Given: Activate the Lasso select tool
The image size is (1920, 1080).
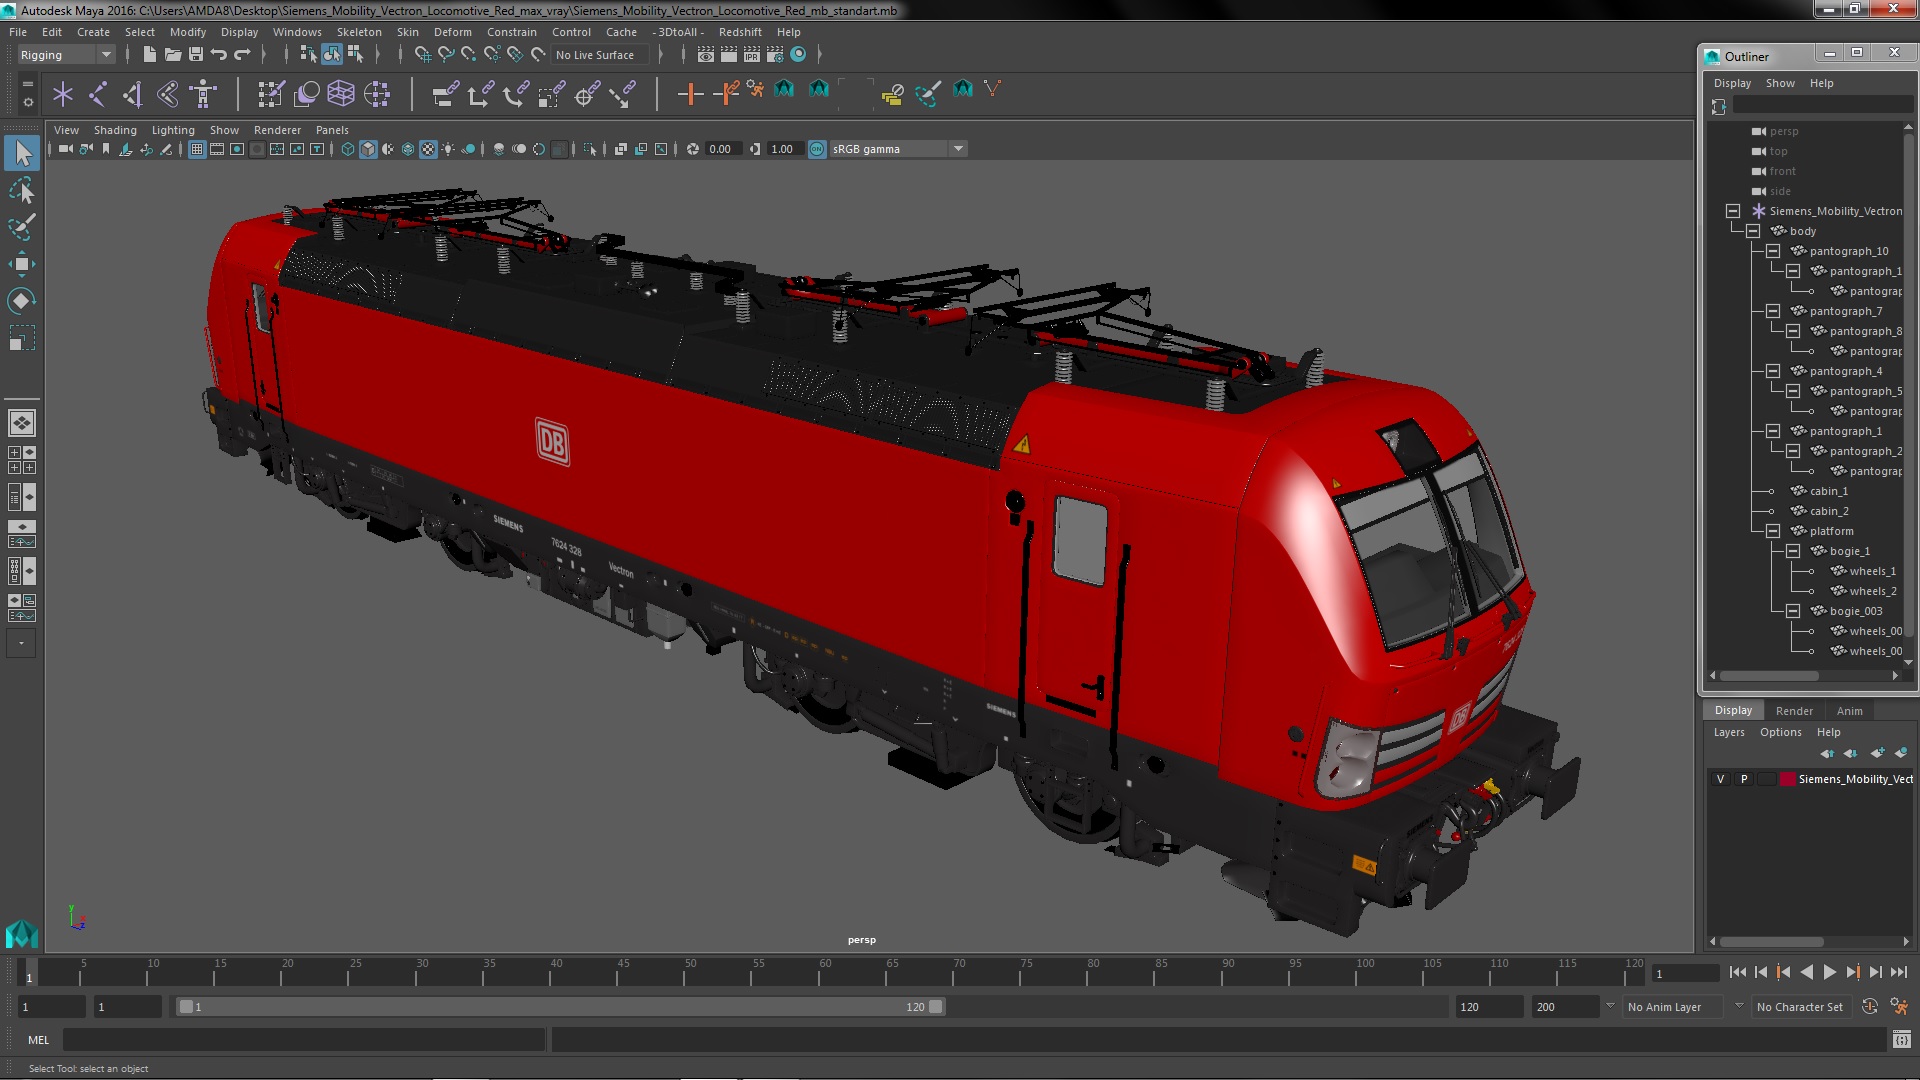Looking at the screenshot, I should coord(22,190).
